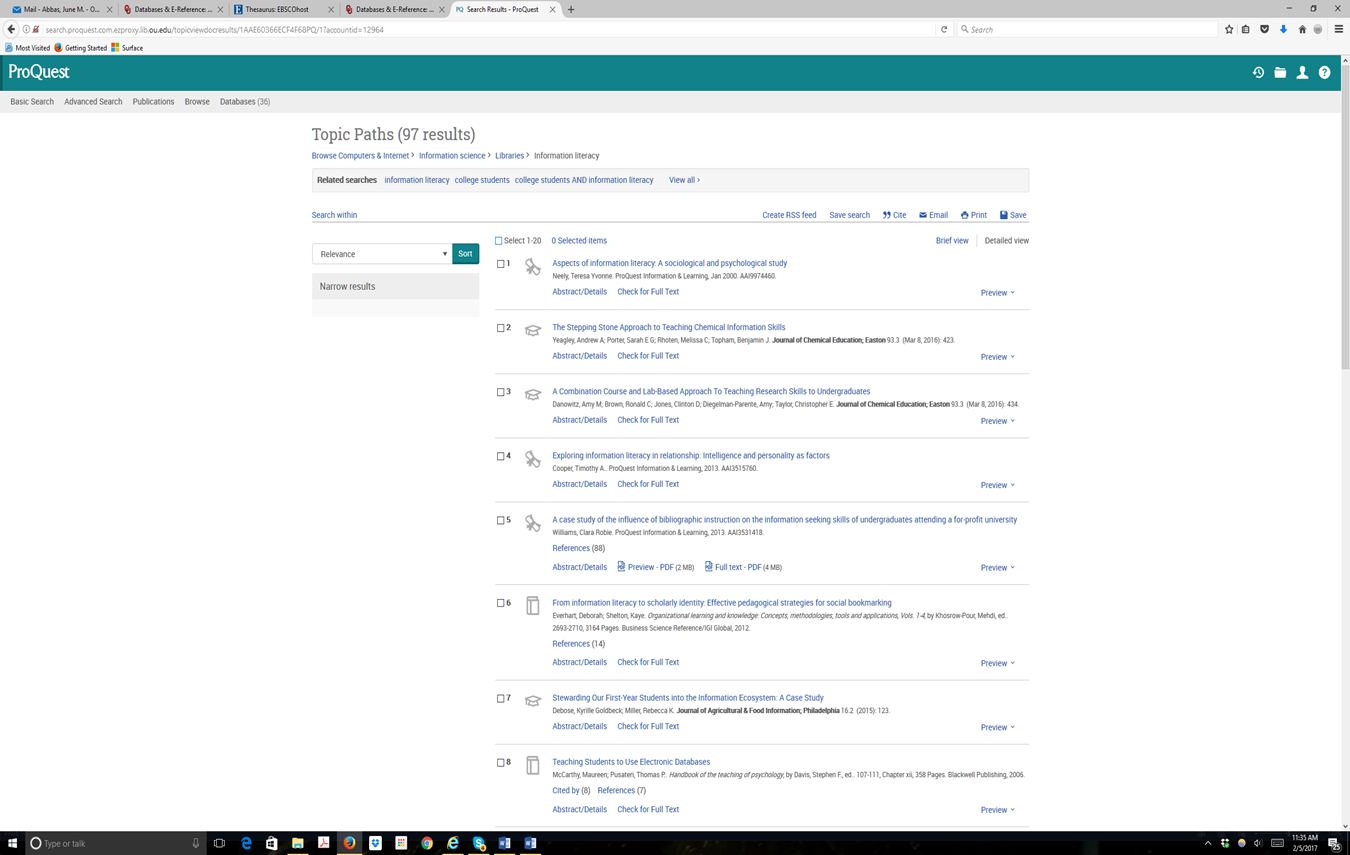Open the My Research folder icon

click(x=1280, y=73)
